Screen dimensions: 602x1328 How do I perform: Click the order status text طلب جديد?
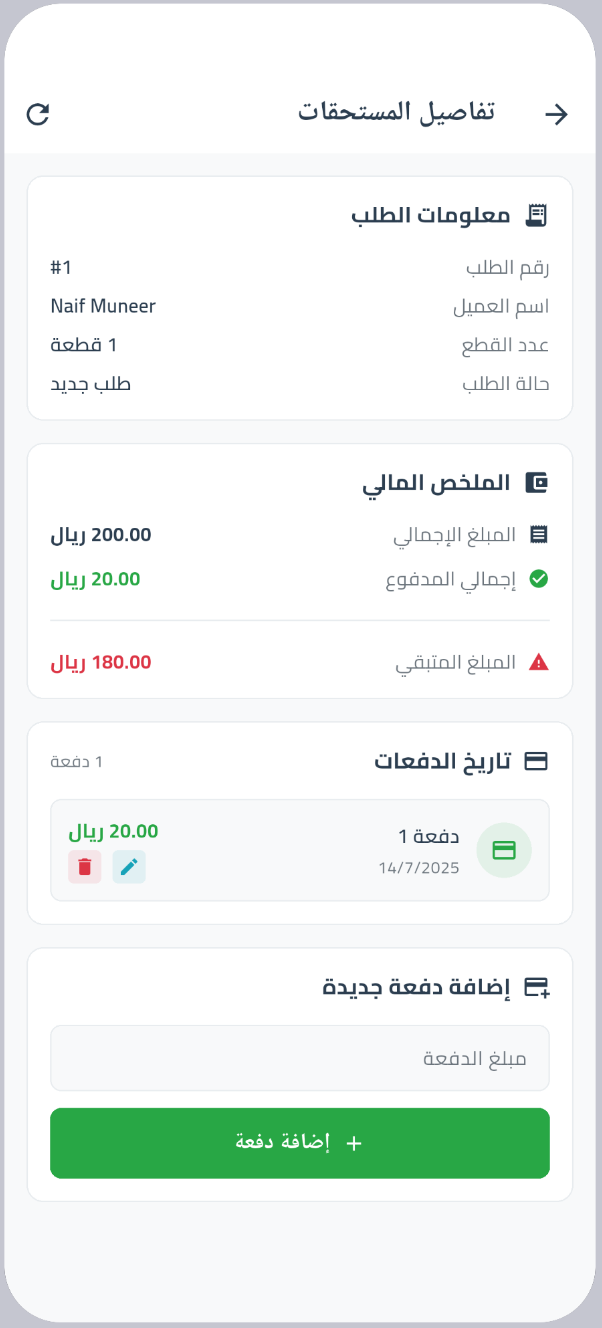tap(91, 383)
